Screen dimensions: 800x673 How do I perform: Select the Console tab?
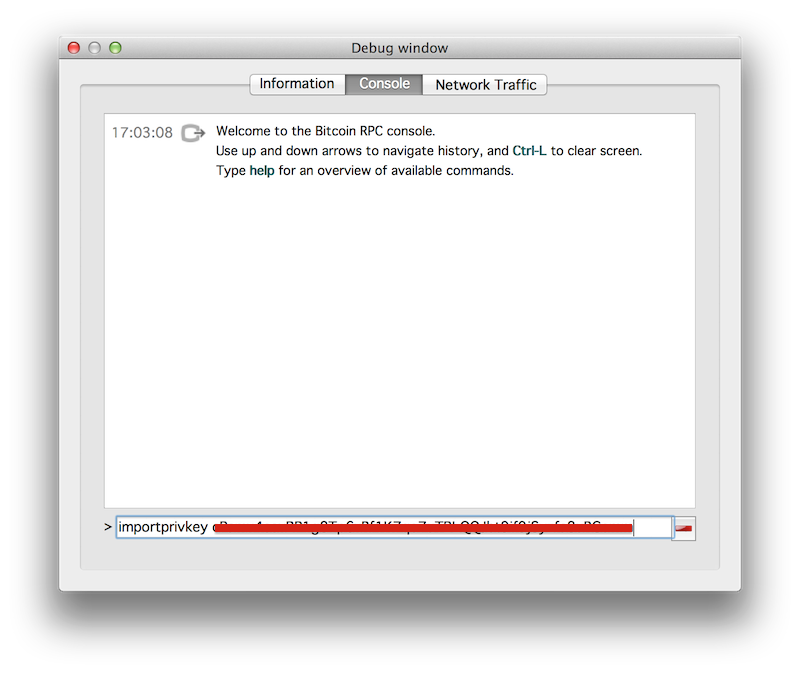(x=384, y=84)
